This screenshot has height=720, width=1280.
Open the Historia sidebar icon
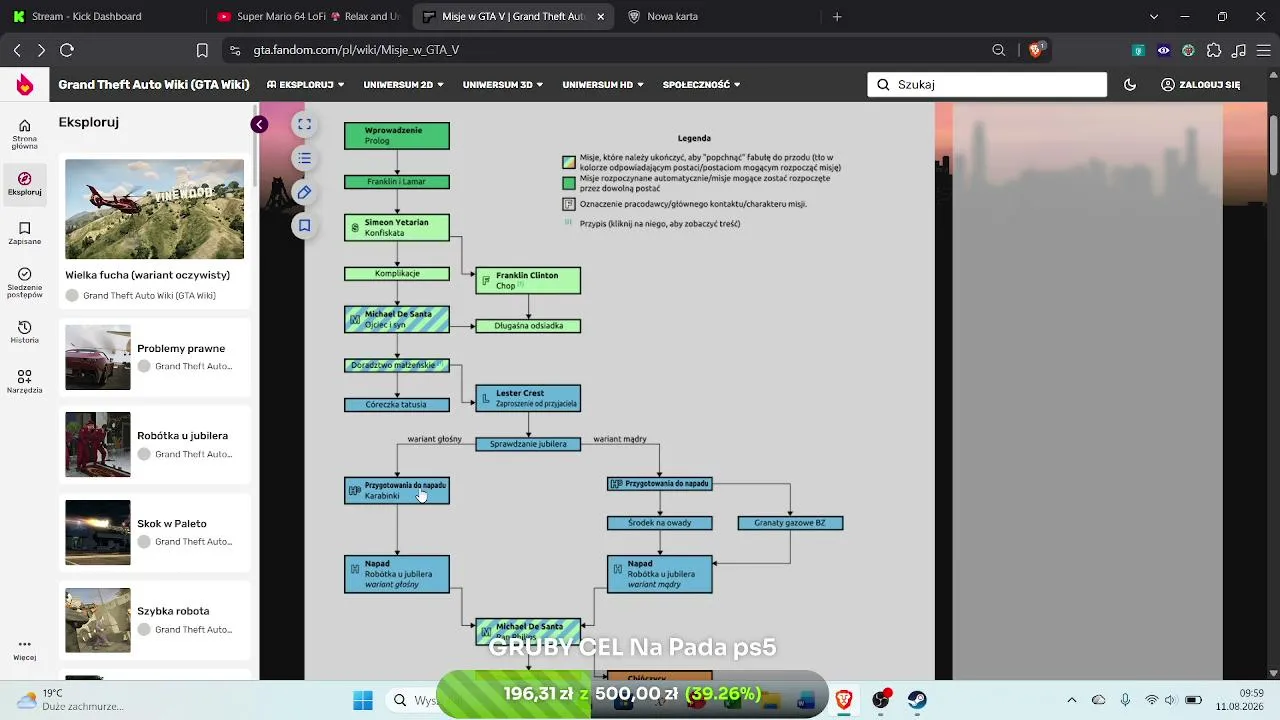[x=25, y=332]
